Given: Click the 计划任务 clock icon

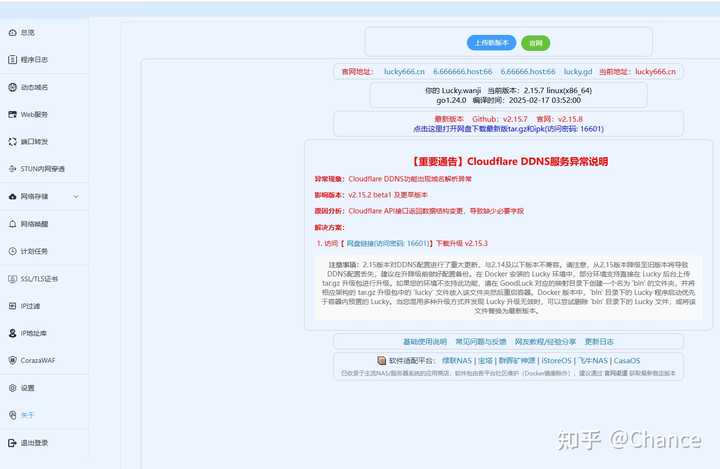Looking at the screenshot, I should tap(12, 251).
